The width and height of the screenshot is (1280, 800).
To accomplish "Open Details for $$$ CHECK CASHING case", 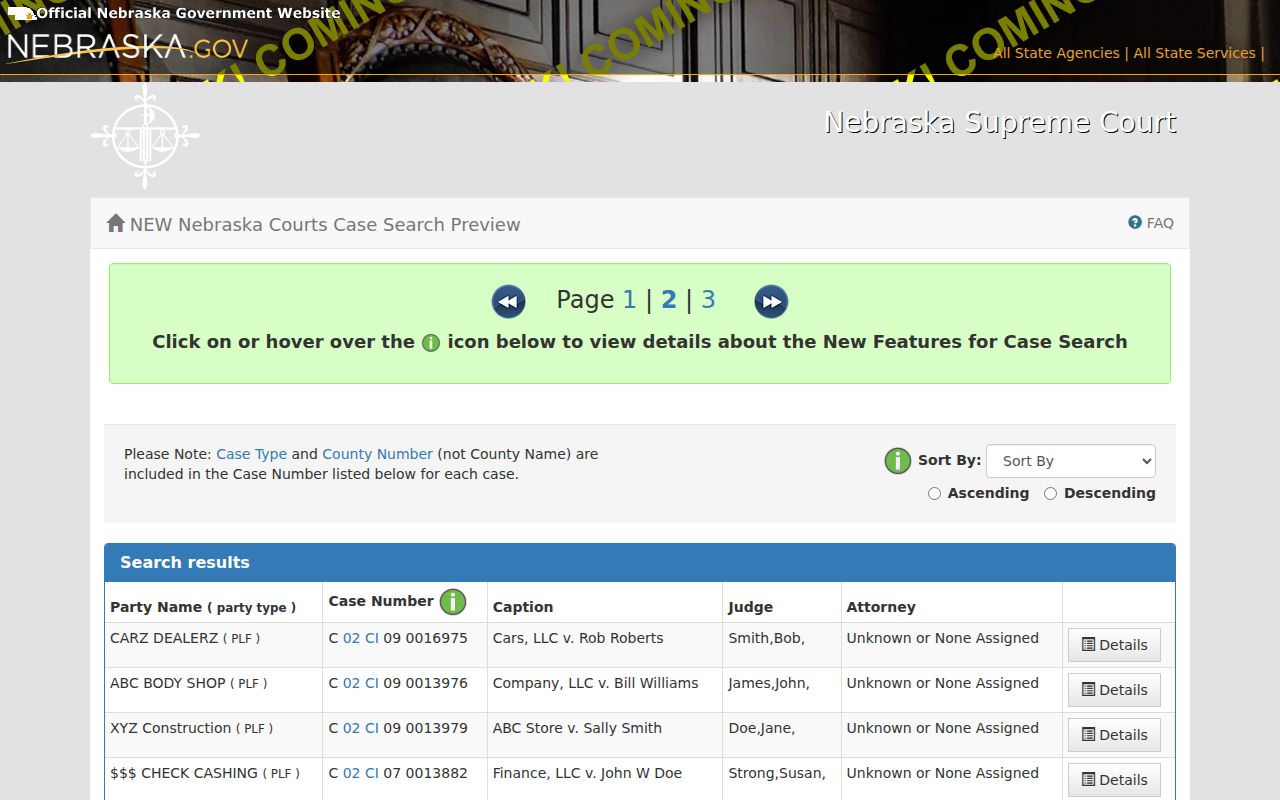I will pos(1114,780).
